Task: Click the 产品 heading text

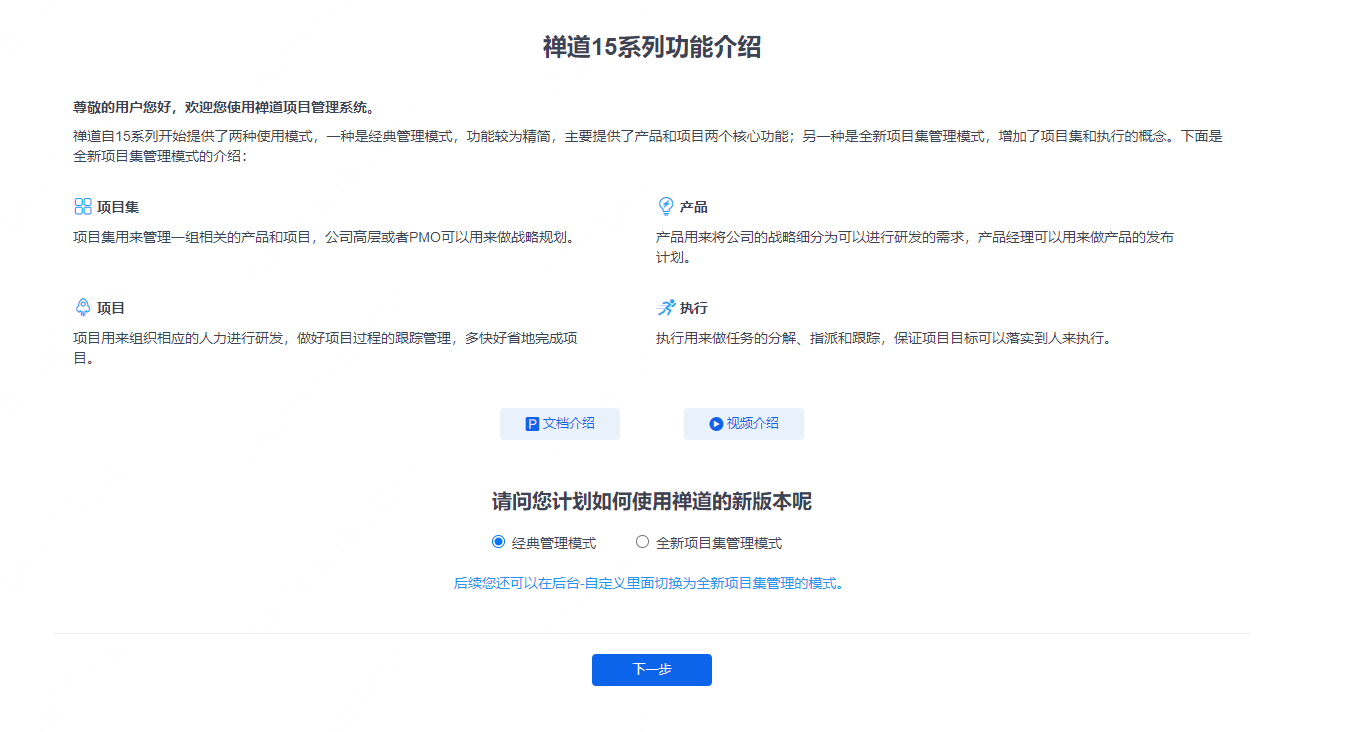Action: coord(694,207)
